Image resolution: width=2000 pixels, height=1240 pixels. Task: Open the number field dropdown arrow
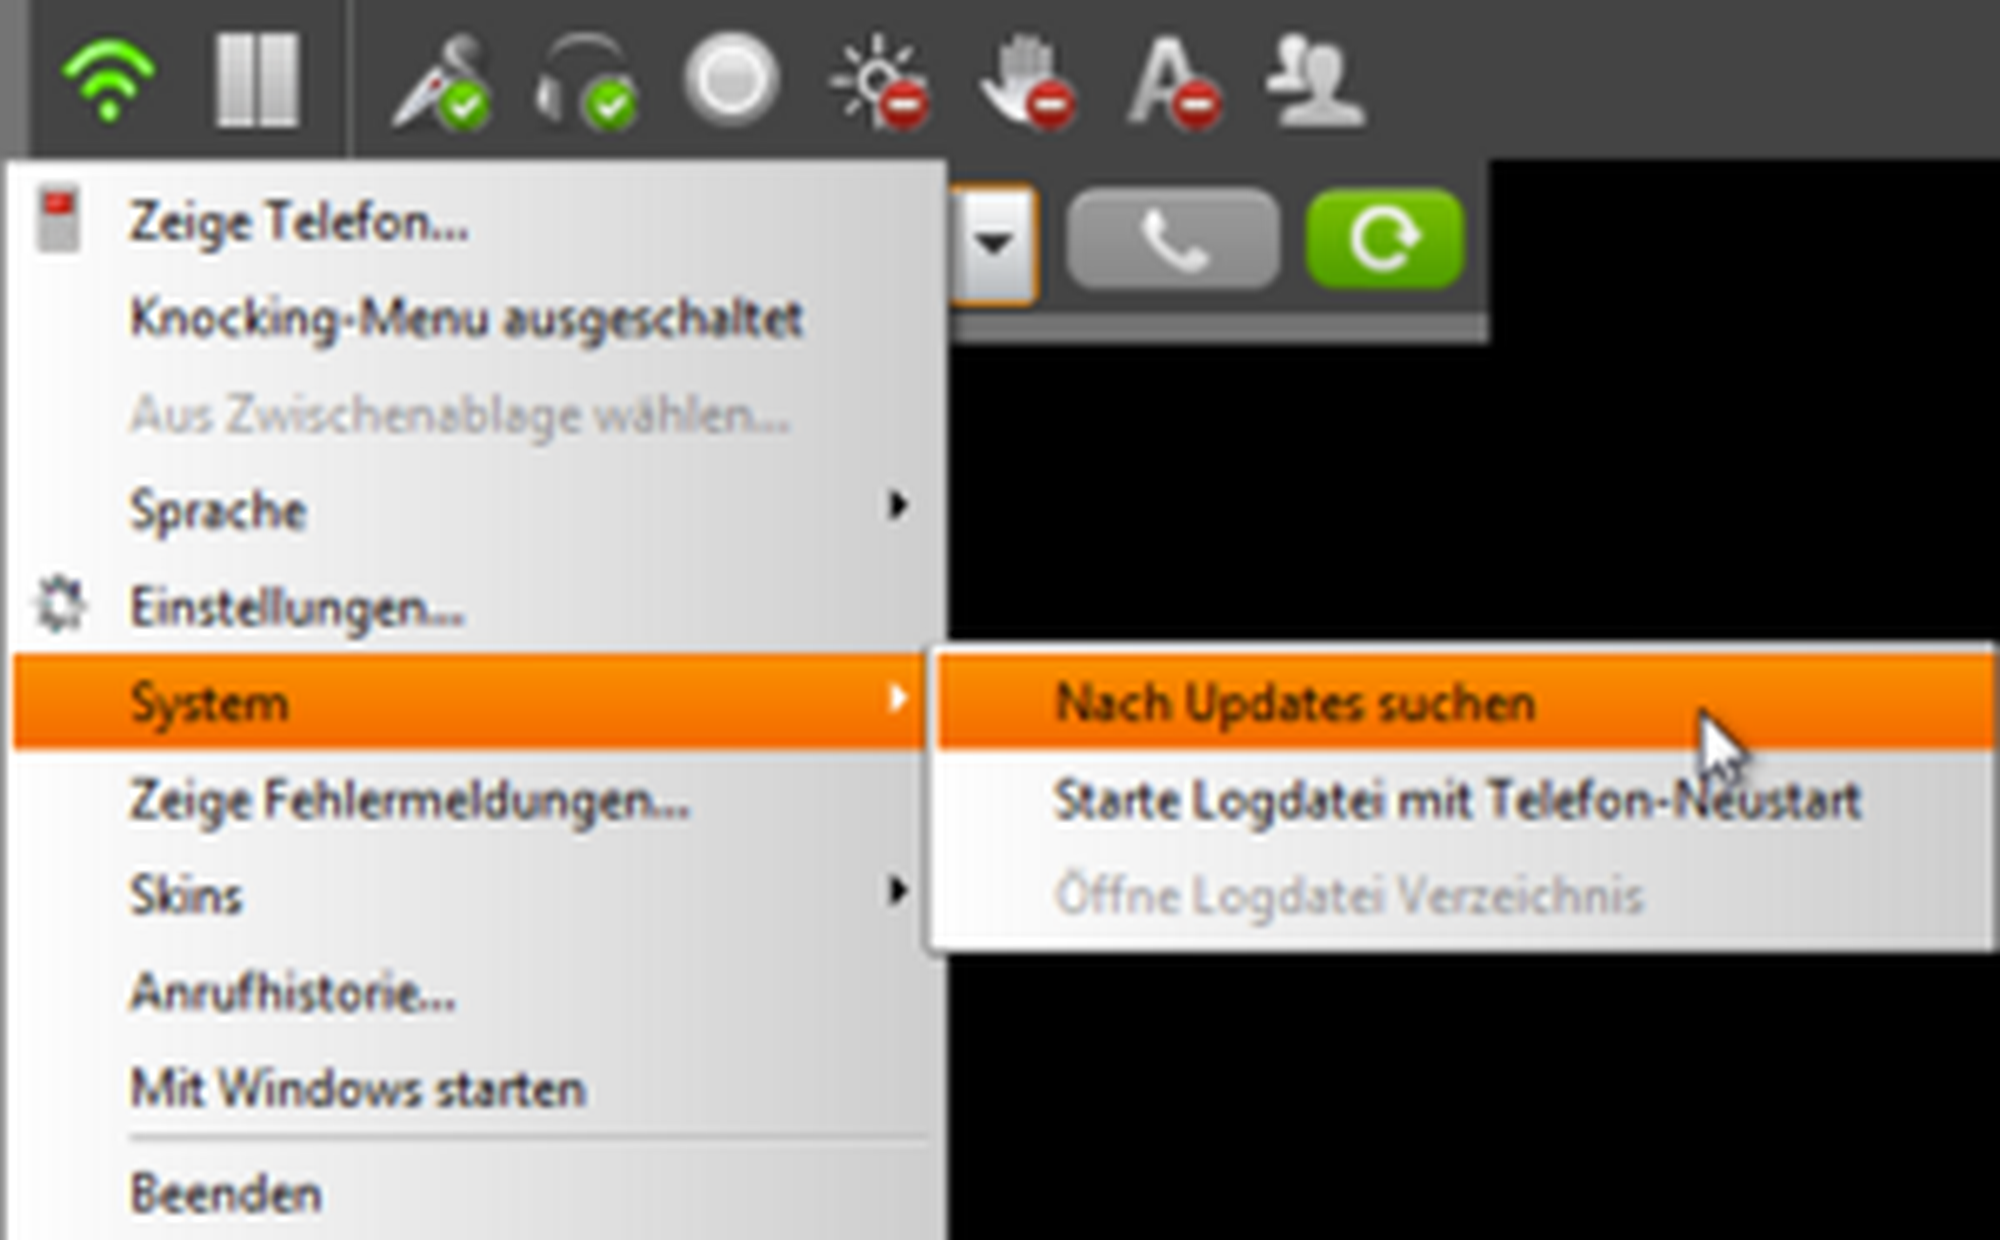click(x=993, y=243)
